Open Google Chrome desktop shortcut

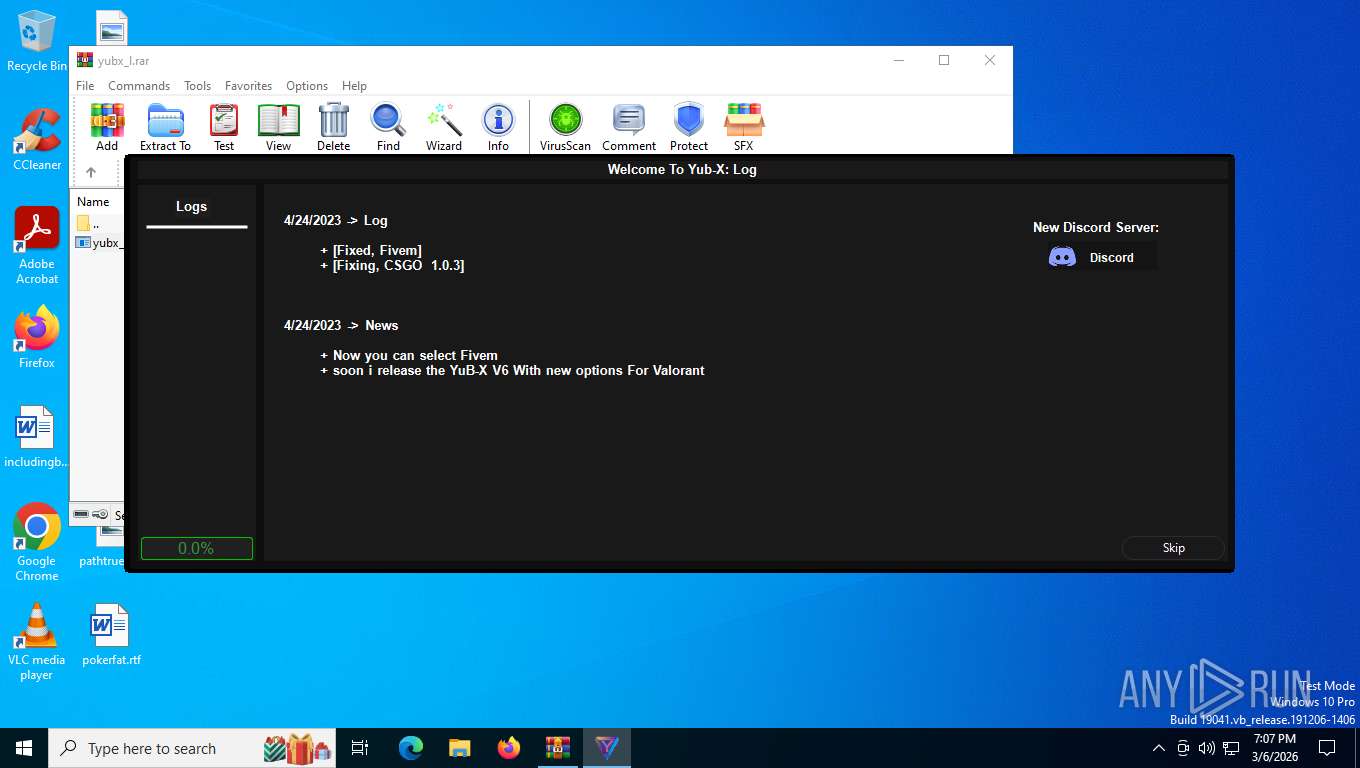[x=37, y=542]
